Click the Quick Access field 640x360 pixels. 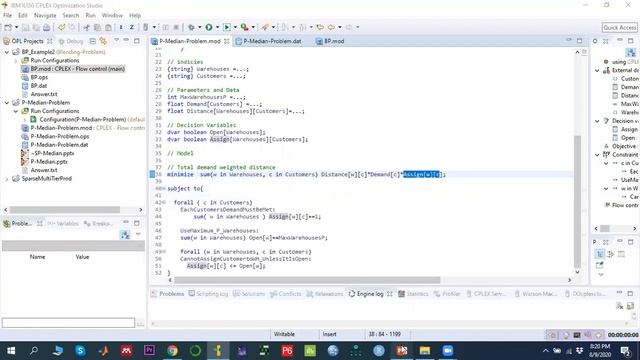click(x=620, y=27)
